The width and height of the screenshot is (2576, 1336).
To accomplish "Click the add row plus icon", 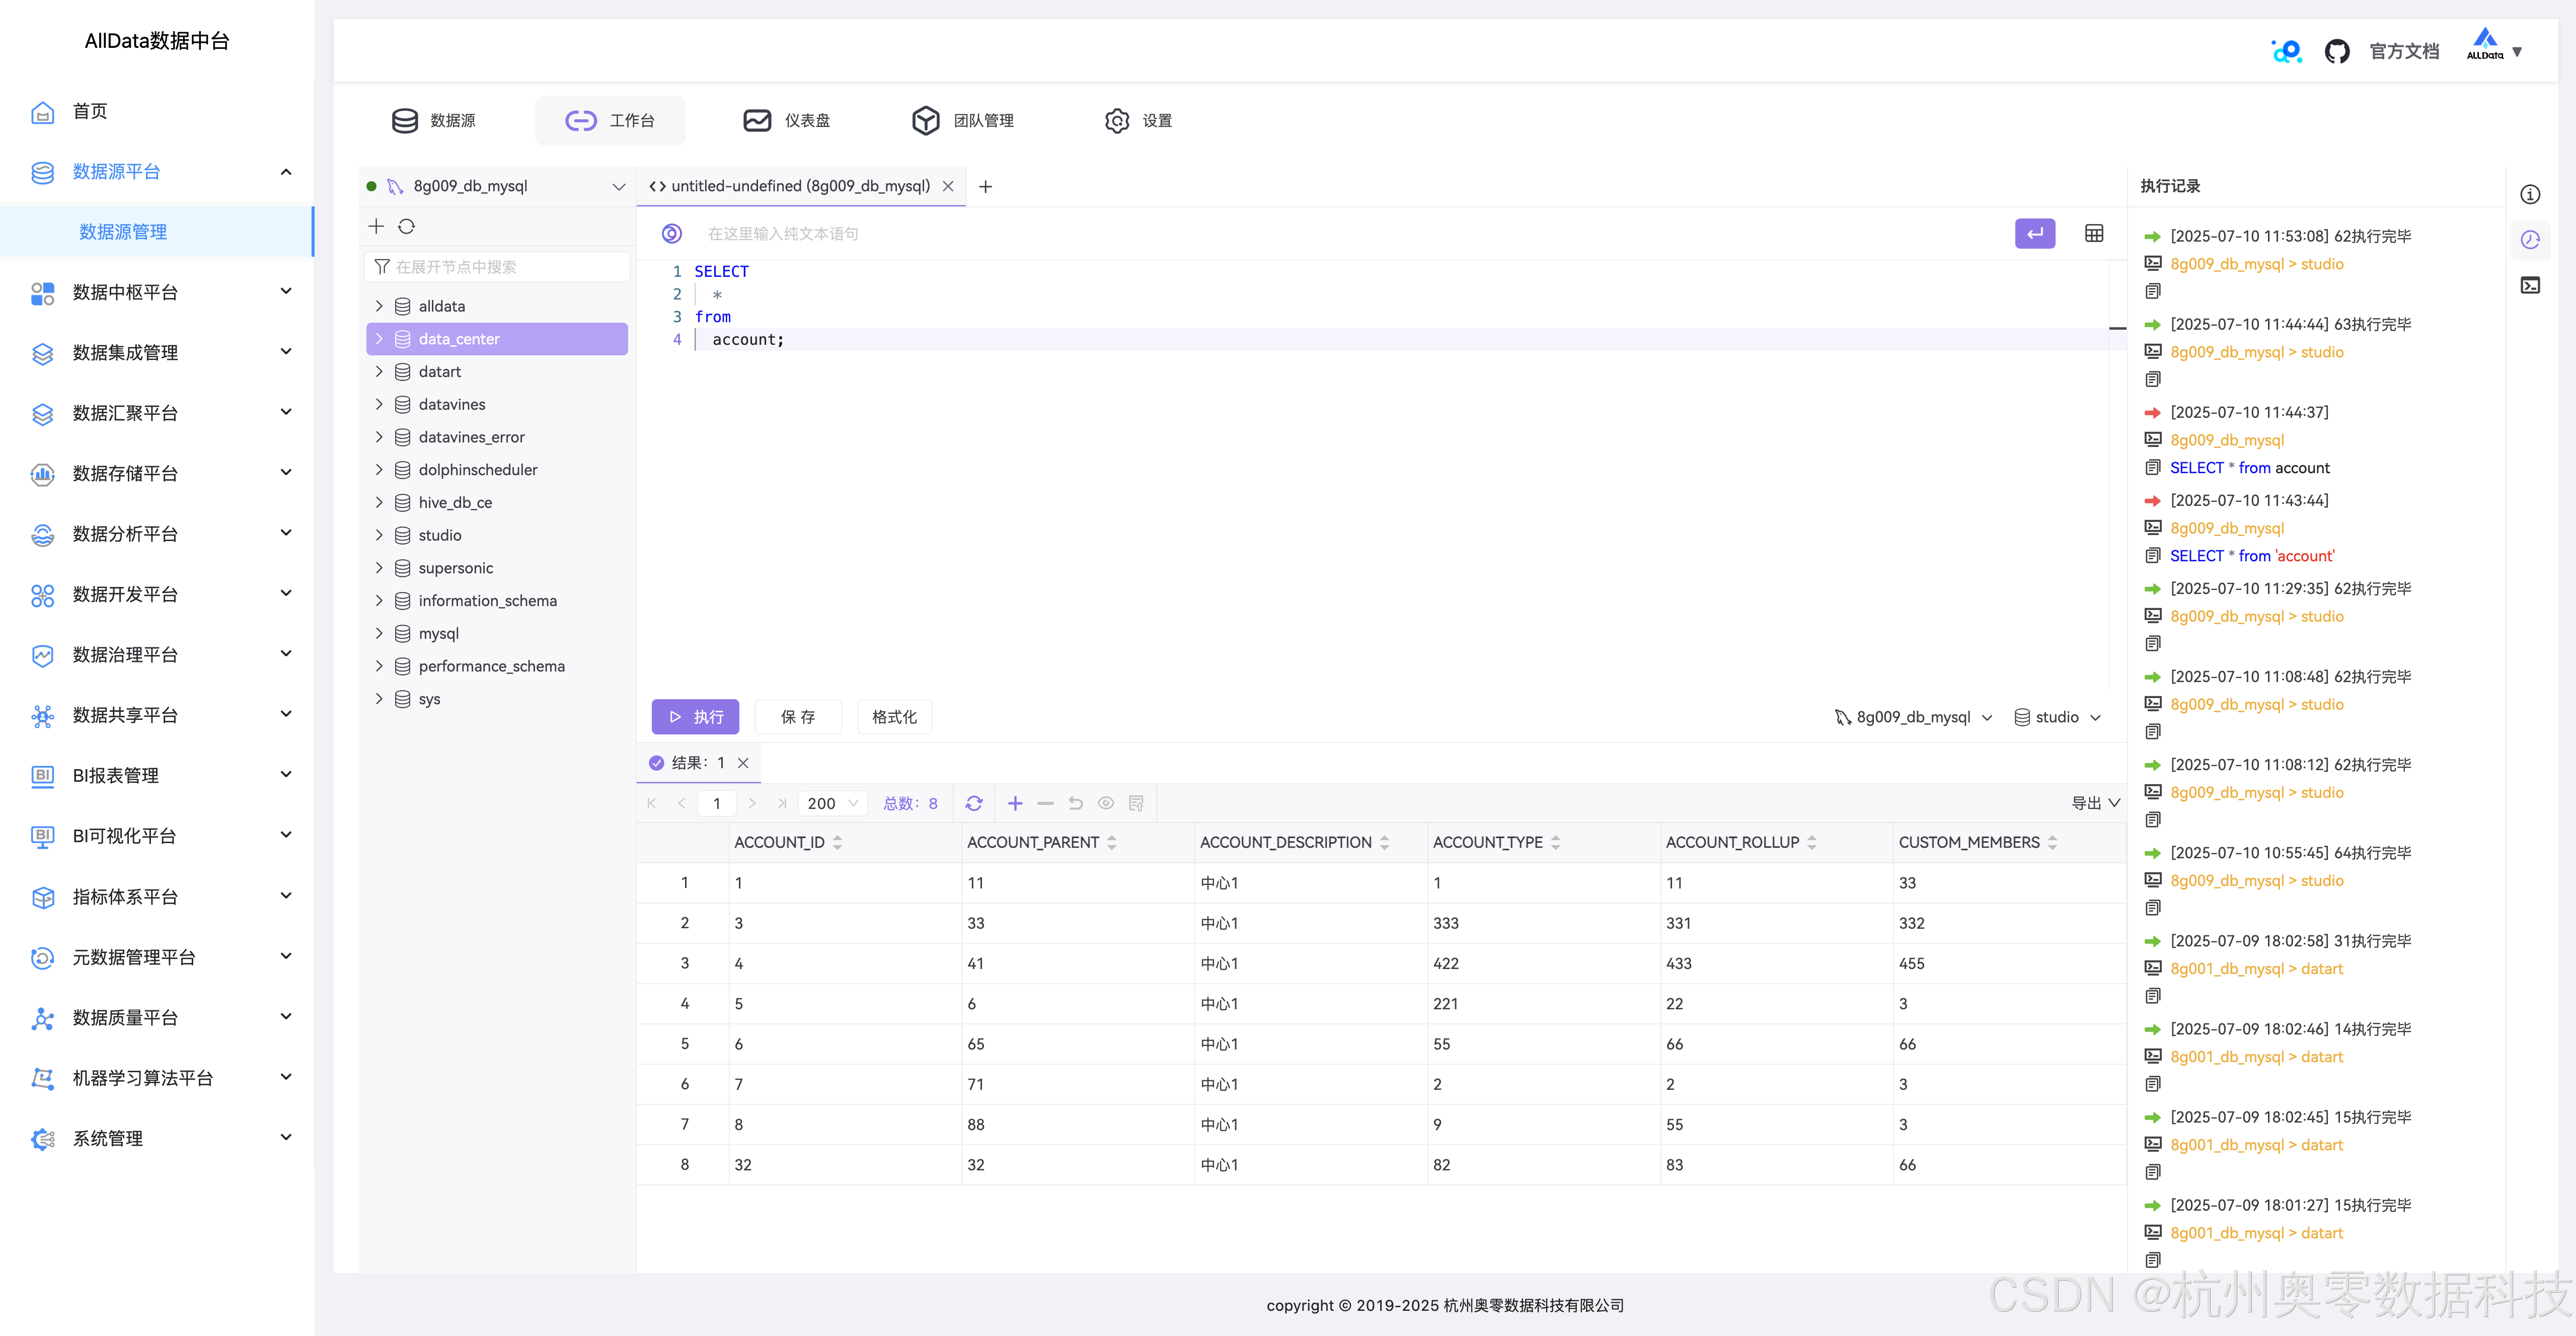I will [x=1015, y=803].
